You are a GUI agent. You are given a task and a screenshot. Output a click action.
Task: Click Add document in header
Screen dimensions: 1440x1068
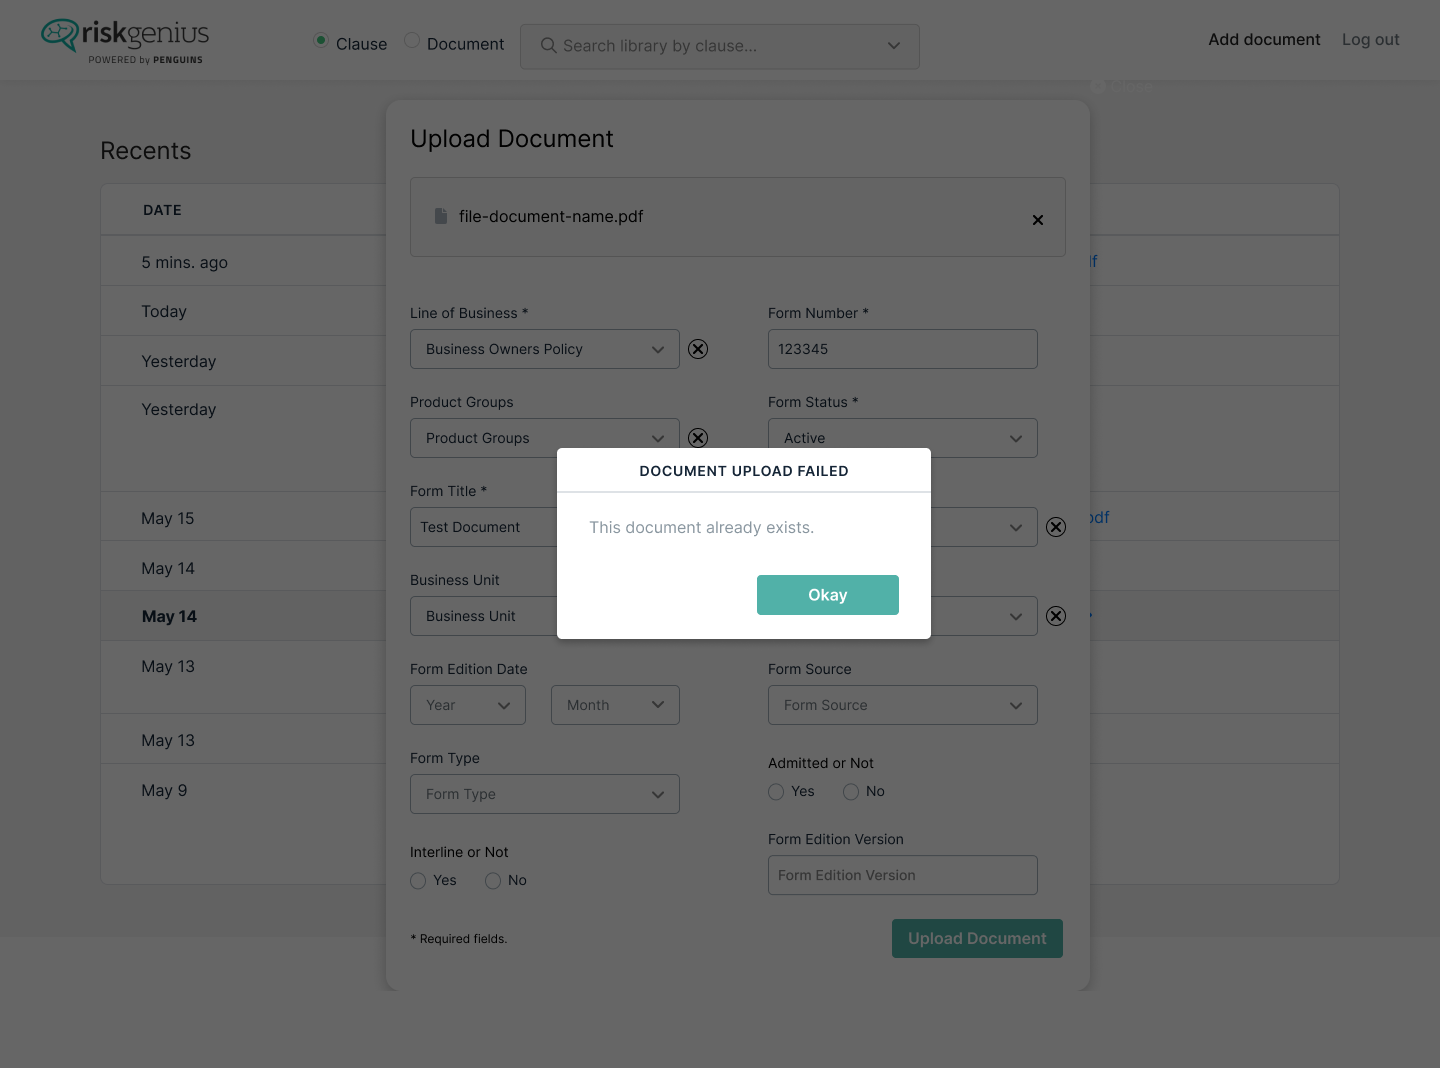point(1264,40)
